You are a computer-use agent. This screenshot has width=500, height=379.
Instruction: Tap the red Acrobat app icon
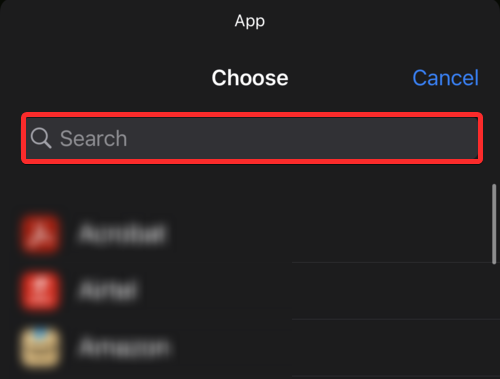tap(40, 233)
